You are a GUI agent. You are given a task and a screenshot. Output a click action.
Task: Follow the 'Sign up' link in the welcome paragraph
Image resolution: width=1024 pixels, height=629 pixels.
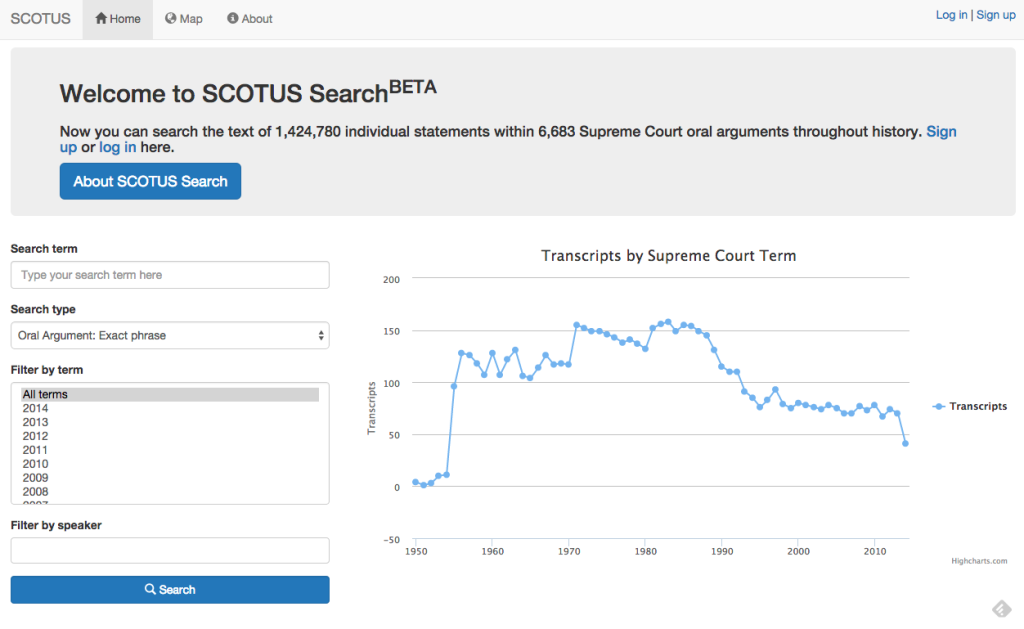941,132
